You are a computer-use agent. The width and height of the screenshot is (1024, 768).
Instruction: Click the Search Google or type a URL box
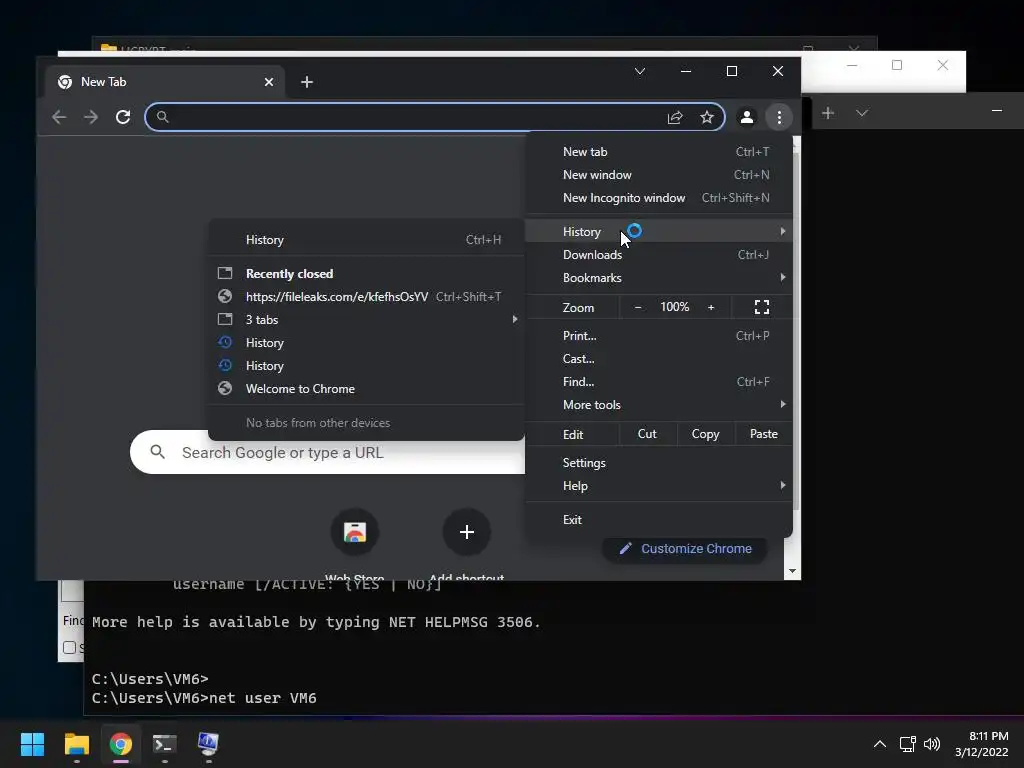327,452
